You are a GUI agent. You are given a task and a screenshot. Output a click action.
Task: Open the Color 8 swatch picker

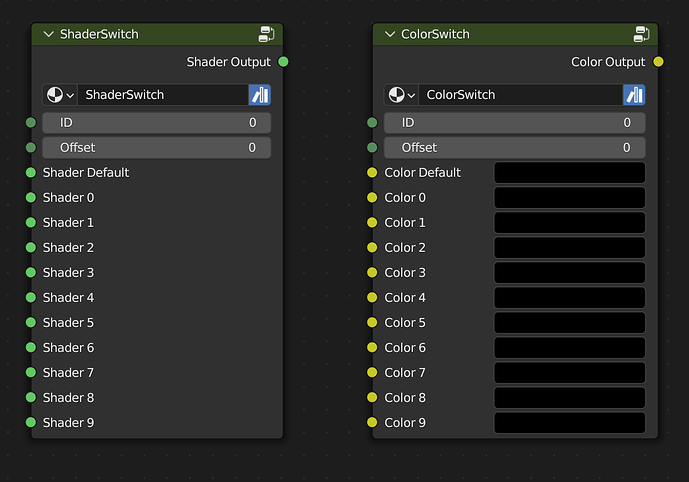pyautogui.click(x=569, y=398)
